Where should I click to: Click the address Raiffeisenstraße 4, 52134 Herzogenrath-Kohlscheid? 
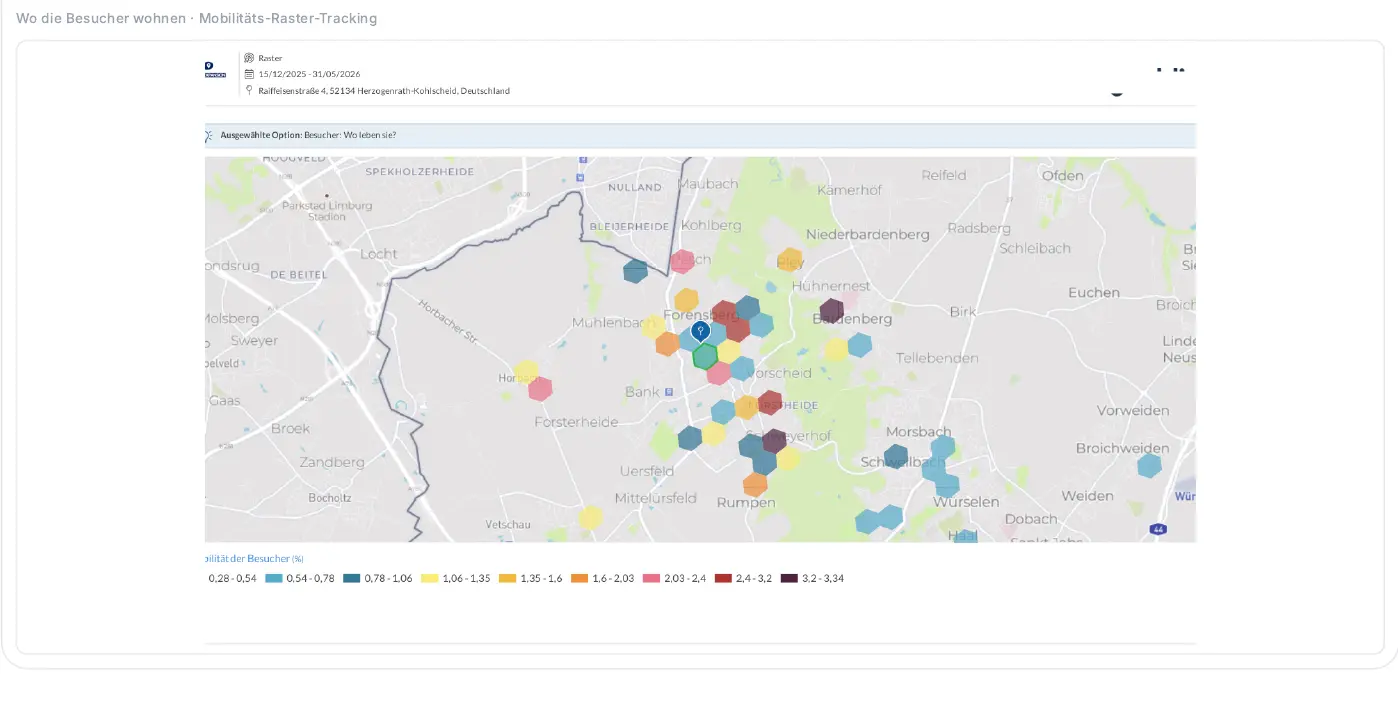click(384, 91)
